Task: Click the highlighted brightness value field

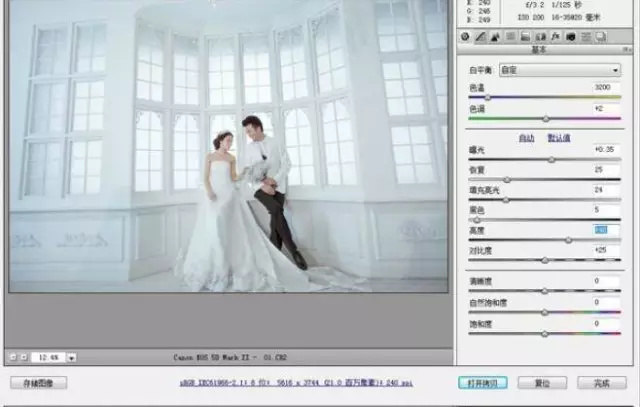Action: (x=606, y=230)
